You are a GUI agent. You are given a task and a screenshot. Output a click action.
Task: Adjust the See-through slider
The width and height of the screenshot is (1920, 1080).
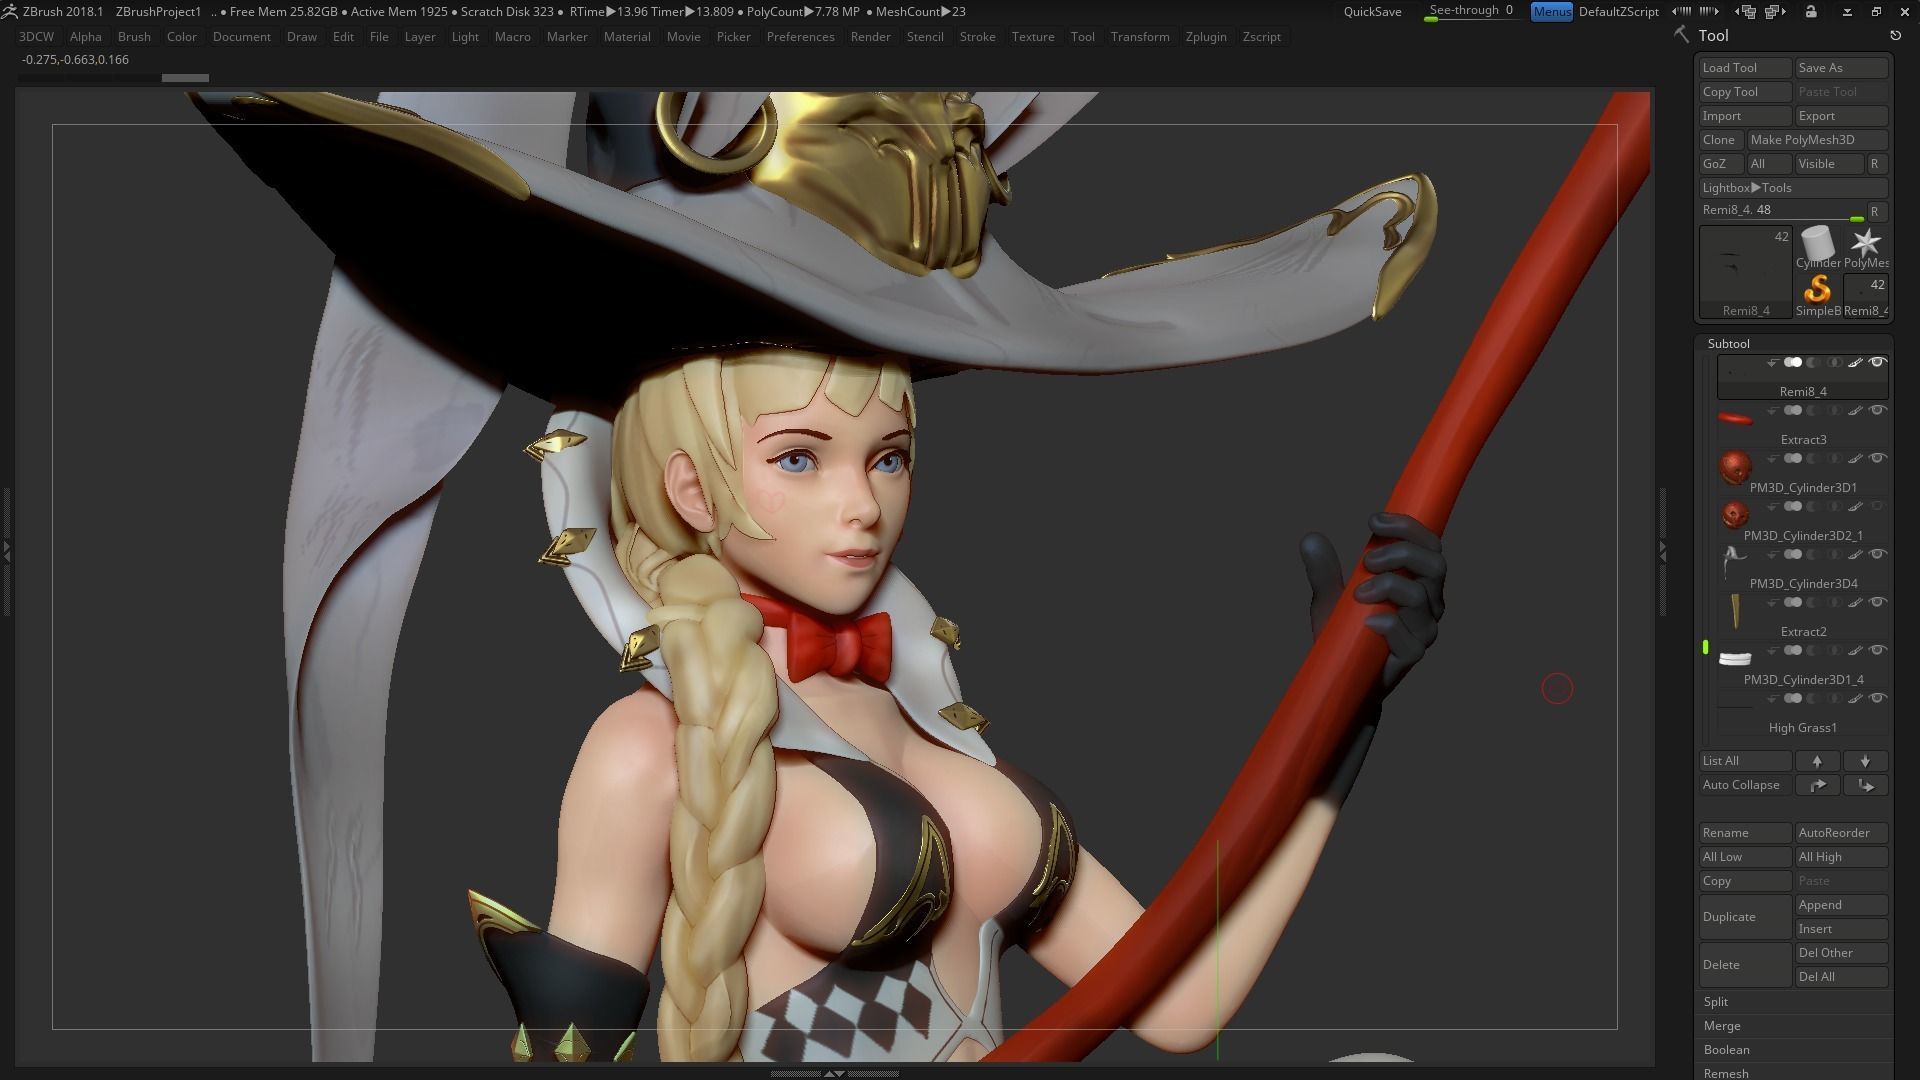1470,12
